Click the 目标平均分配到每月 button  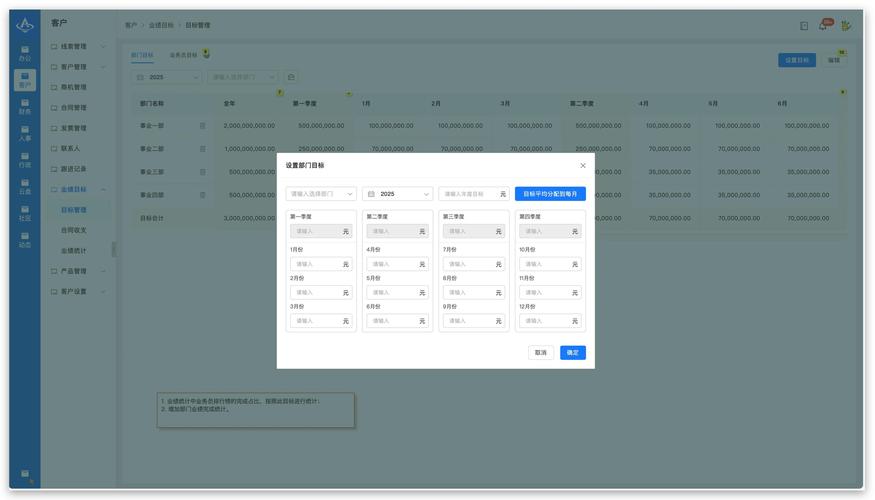pos(550,194)
